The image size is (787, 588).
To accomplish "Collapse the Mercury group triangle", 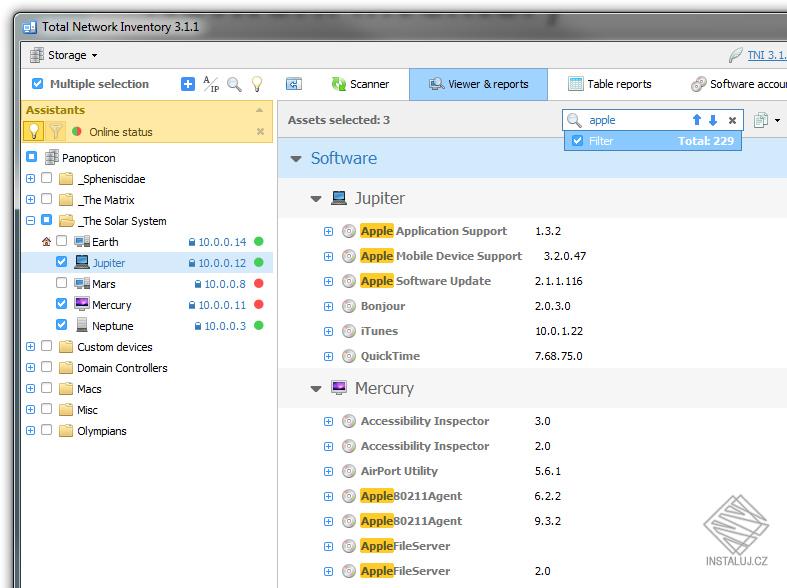I will pyautogui.click(x=316, y=388).
